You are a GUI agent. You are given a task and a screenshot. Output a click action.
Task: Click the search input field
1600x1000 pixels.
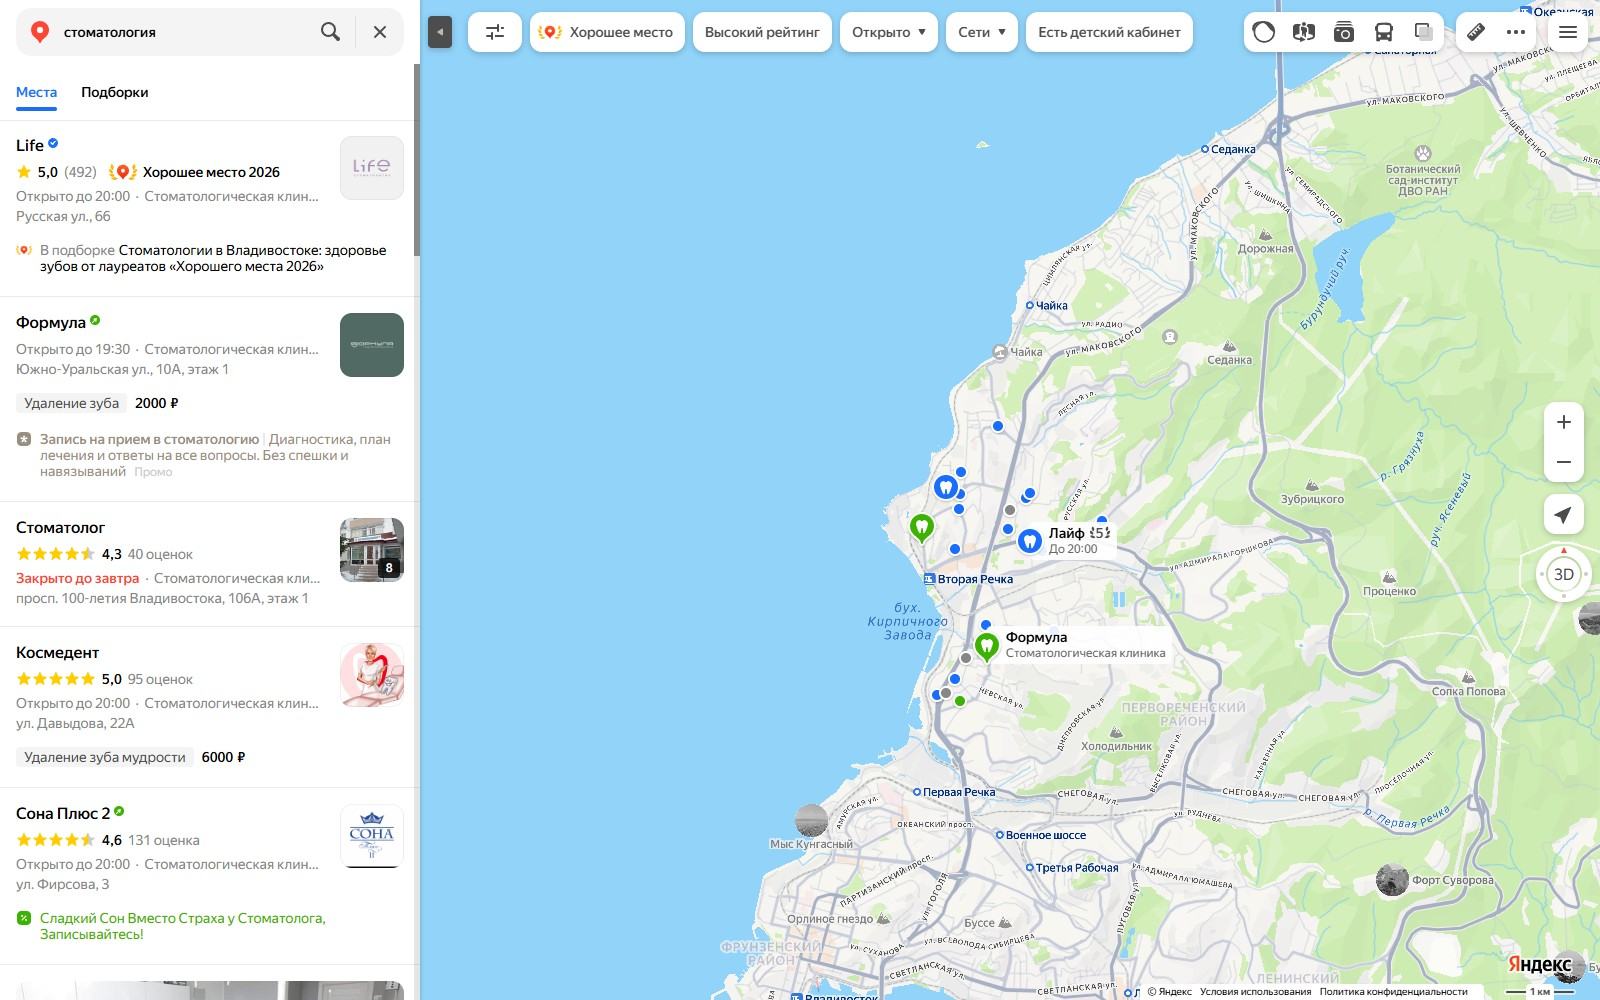click(x=185, y=32)
